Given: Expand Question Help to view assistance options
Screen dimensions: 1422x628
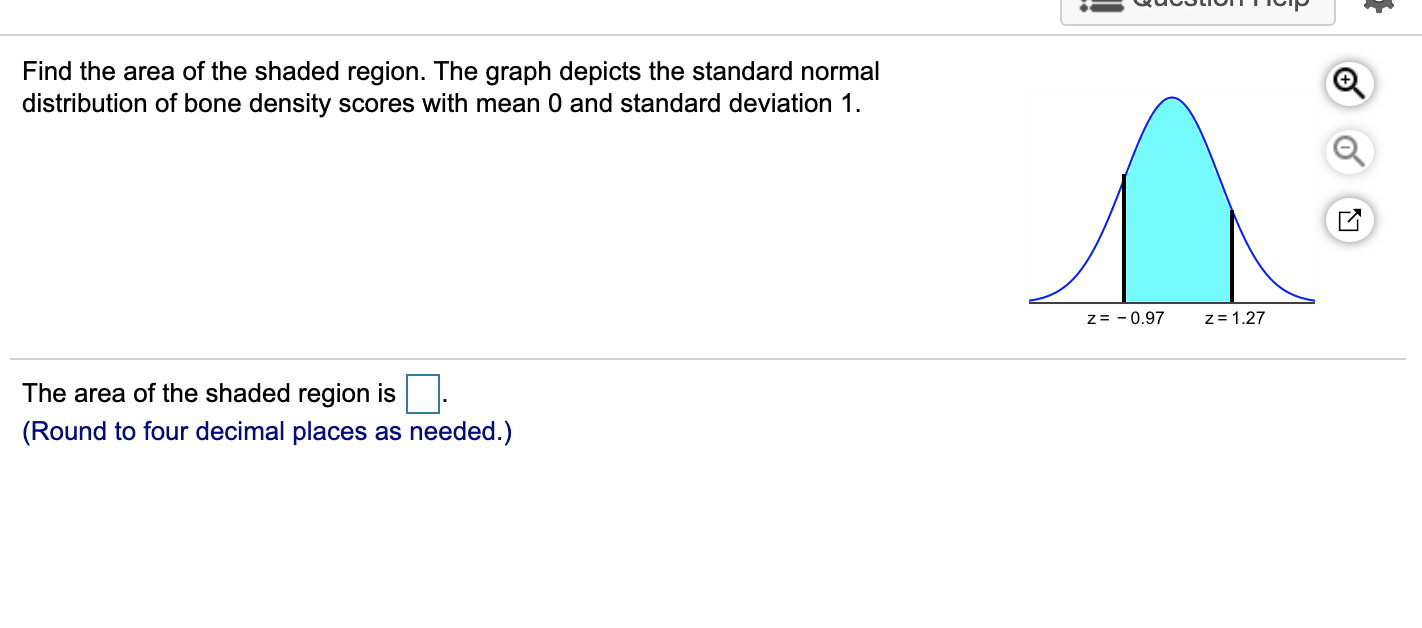Looking at the screenshot, I should pyautogui.click(x=1197, y=8).
